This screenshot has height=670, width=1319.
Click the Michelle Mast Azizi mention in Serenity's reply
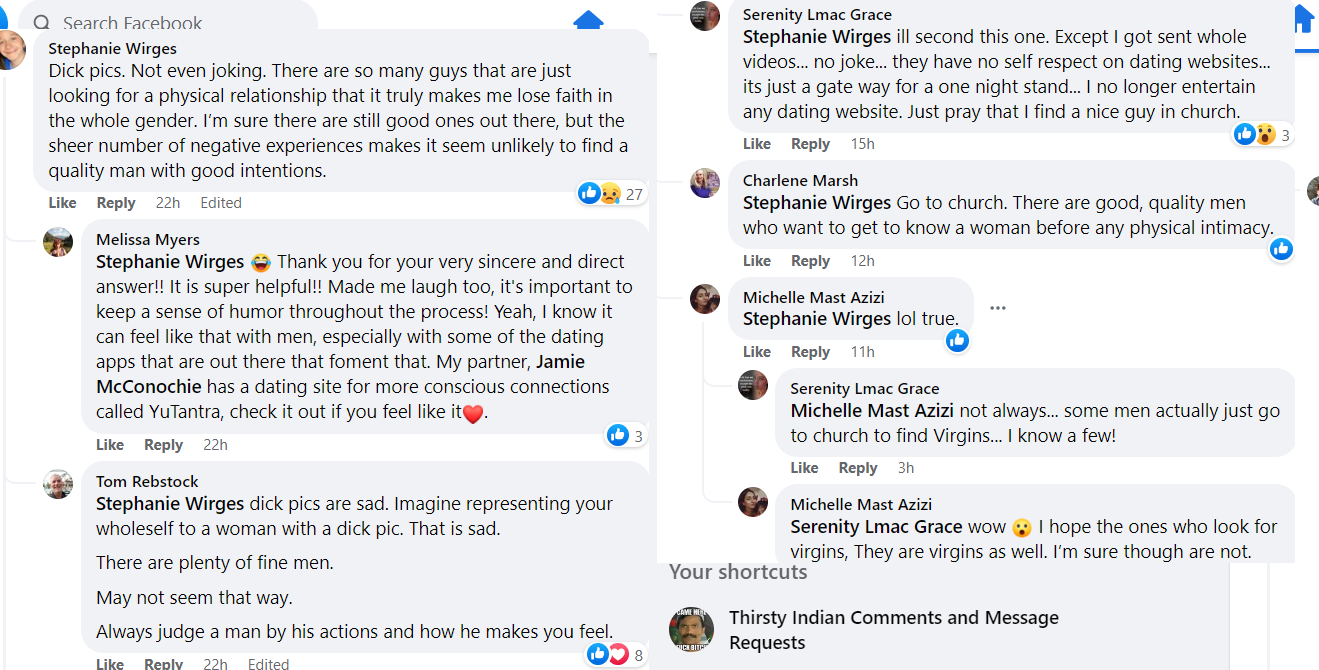tap(873, 411)
